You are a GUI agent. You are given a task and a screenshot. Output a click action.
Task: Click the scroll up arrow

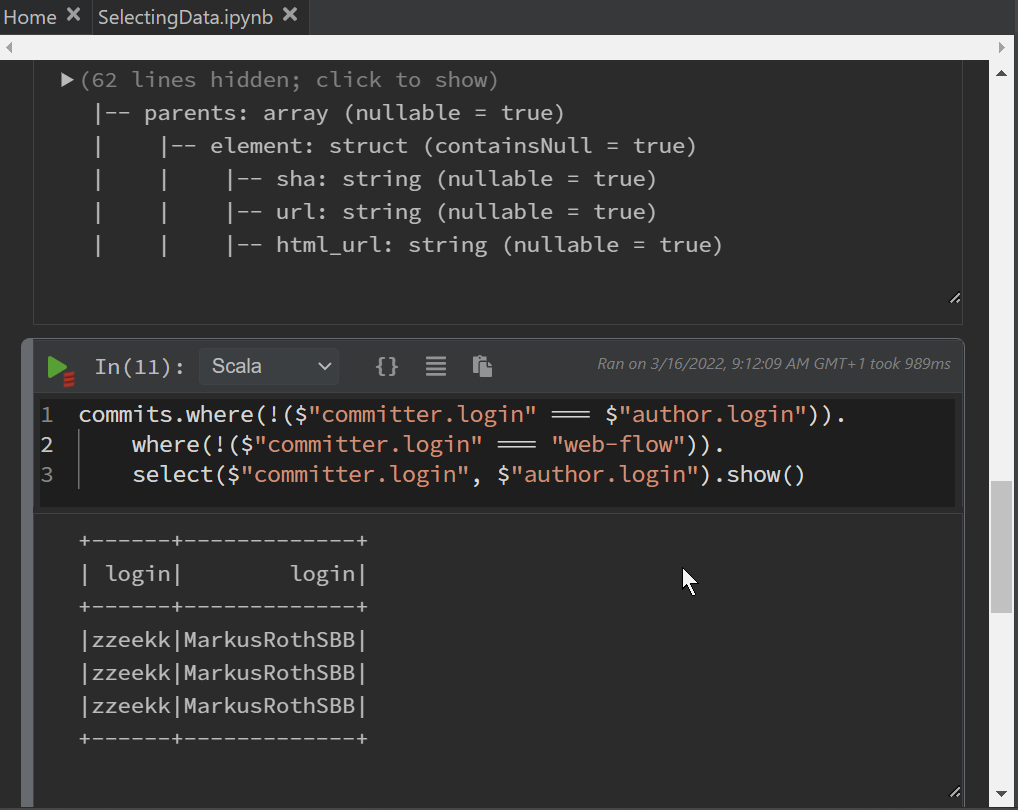pos(1001,73)
